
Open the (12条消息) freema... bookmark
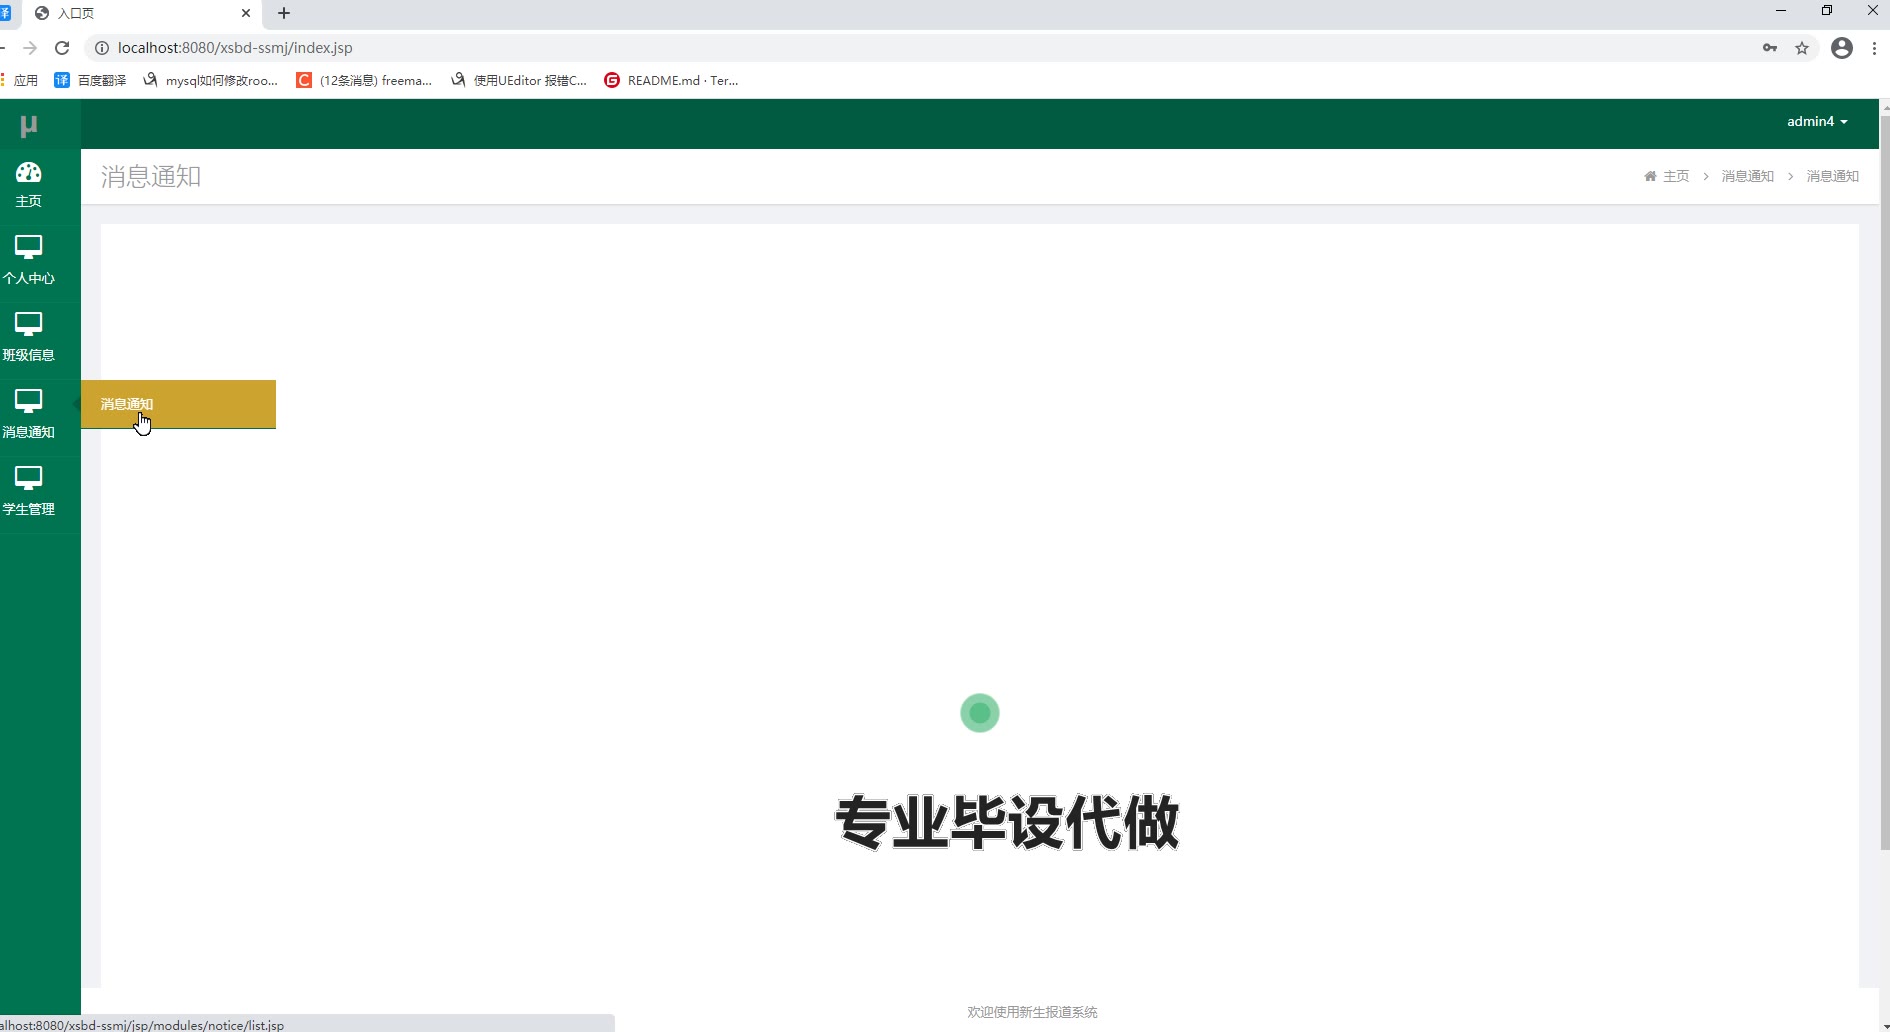coord(364,80)
